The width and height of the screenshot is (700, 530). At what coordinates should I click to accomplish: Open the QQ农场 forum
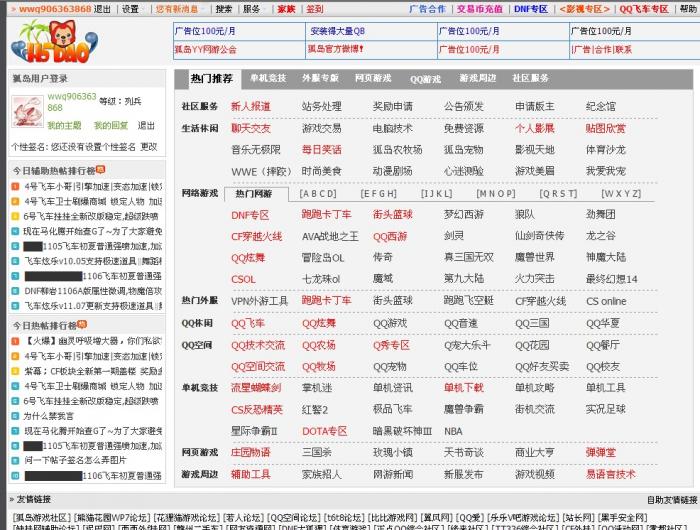pos(319,345)
